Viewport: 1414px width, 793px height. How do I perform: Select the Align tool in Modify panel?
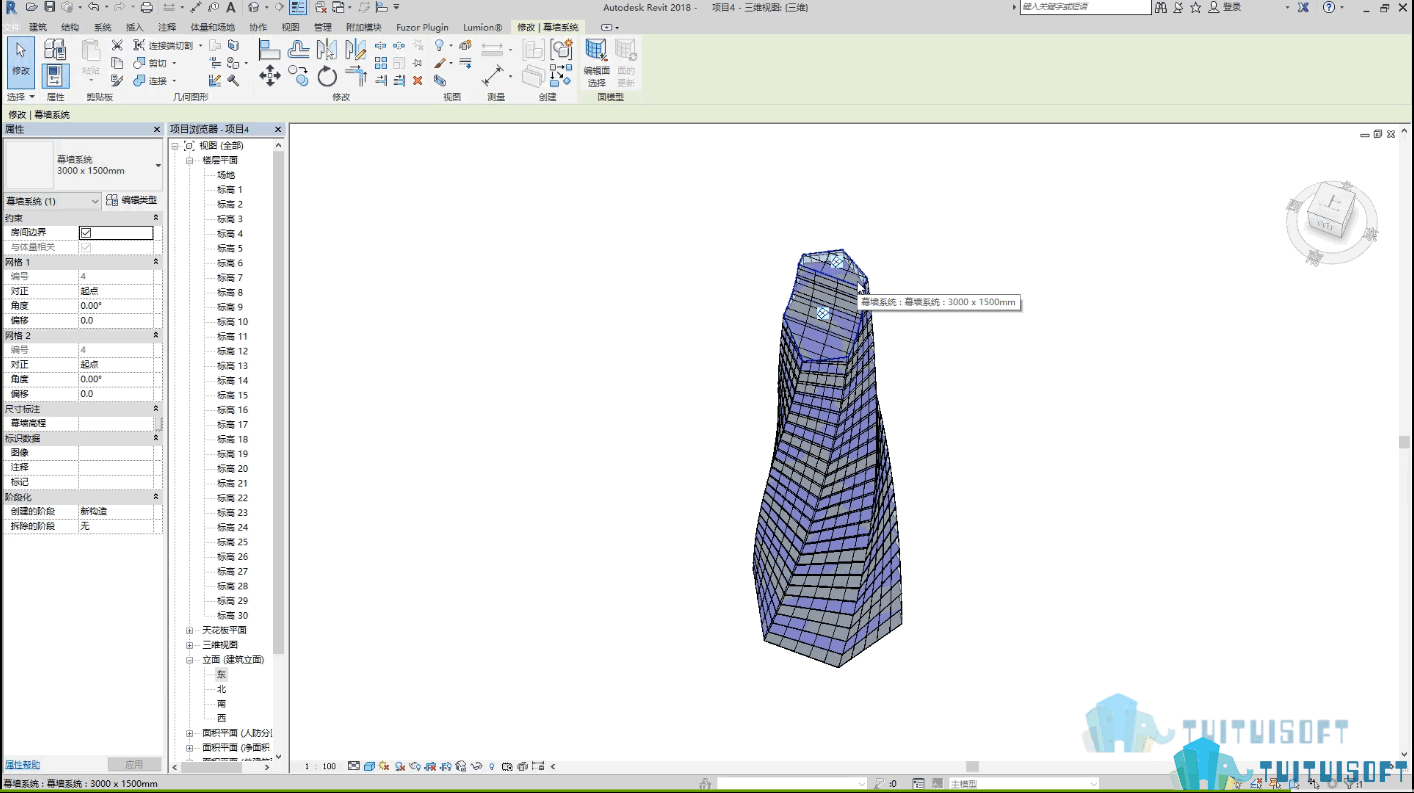coord(269,49)
